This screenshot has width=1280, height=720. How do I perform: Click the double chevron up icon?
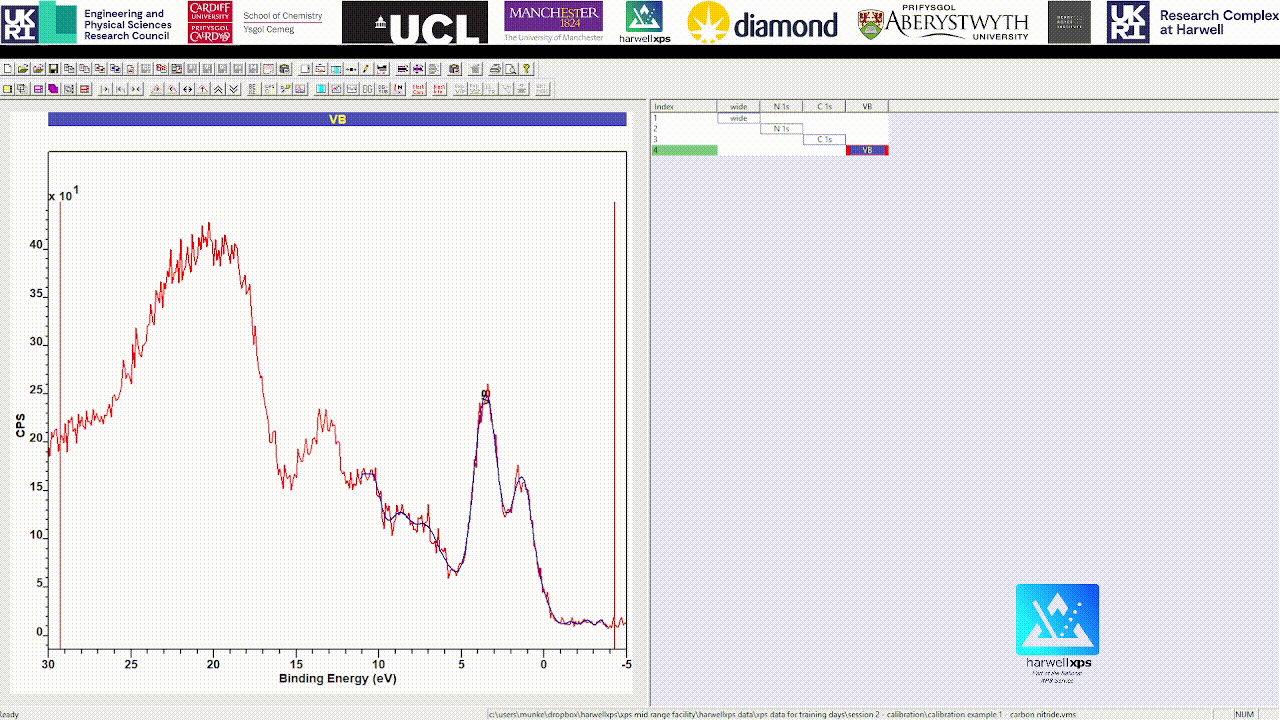point(218,89)
